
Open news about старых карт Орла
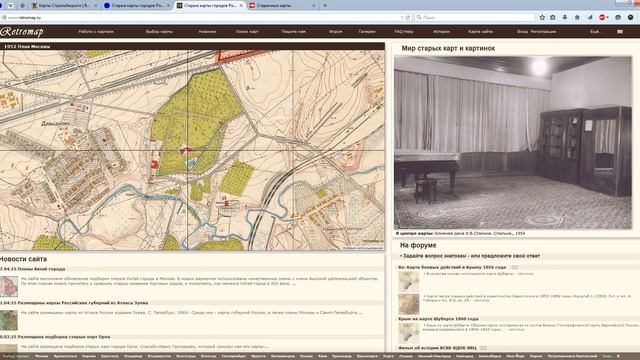(55, 337)
